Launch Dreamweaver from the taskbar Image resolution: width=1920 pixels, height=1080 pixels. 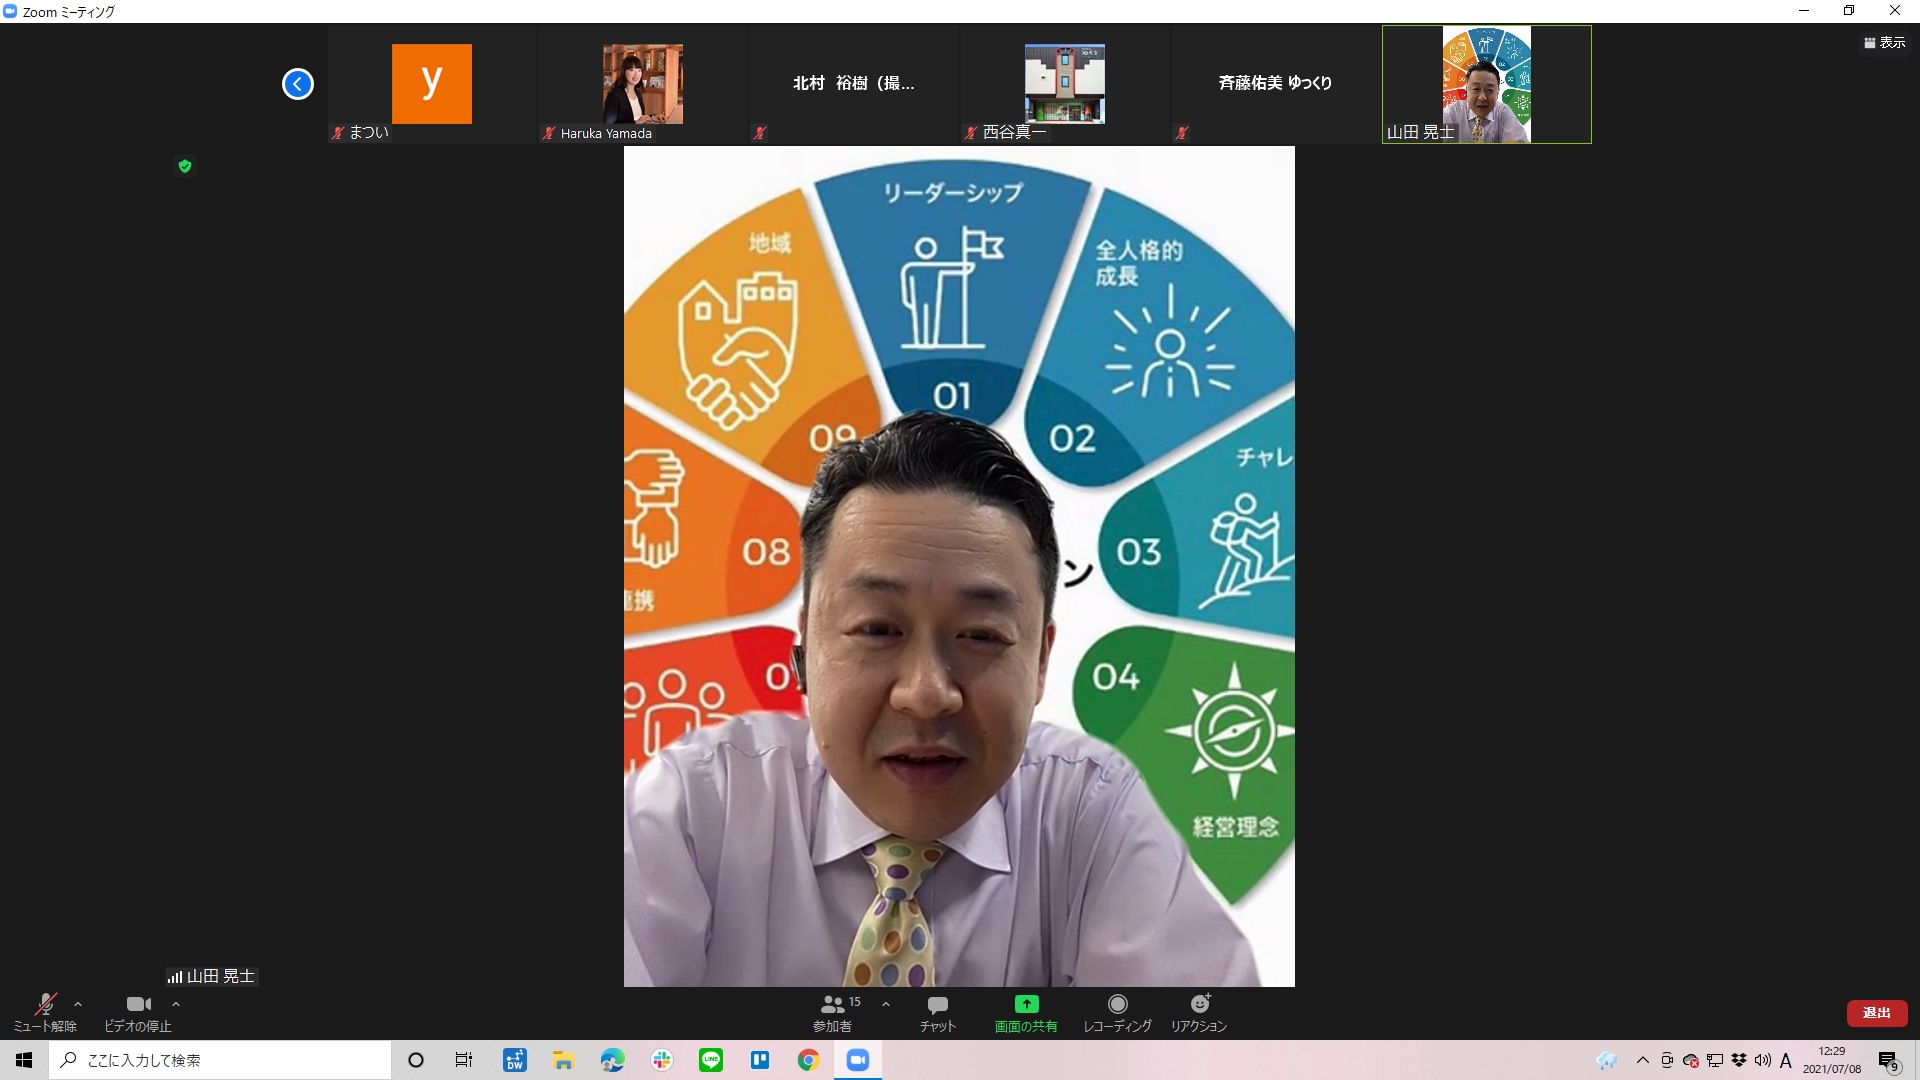tap(515, 1060)
